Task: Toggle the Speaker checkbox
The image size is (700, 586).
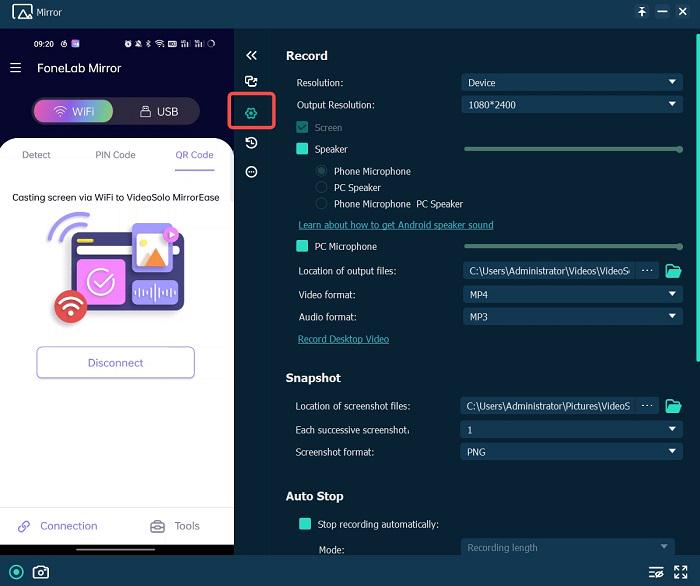Action: click(302, 149)
